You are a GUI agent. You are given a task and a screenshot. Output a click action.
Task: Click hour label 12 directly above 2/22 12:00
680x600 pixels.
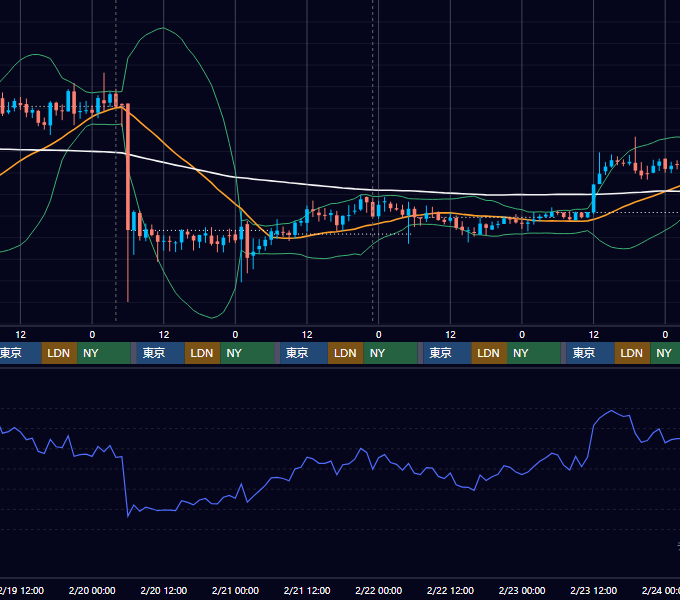pos(450,335)
